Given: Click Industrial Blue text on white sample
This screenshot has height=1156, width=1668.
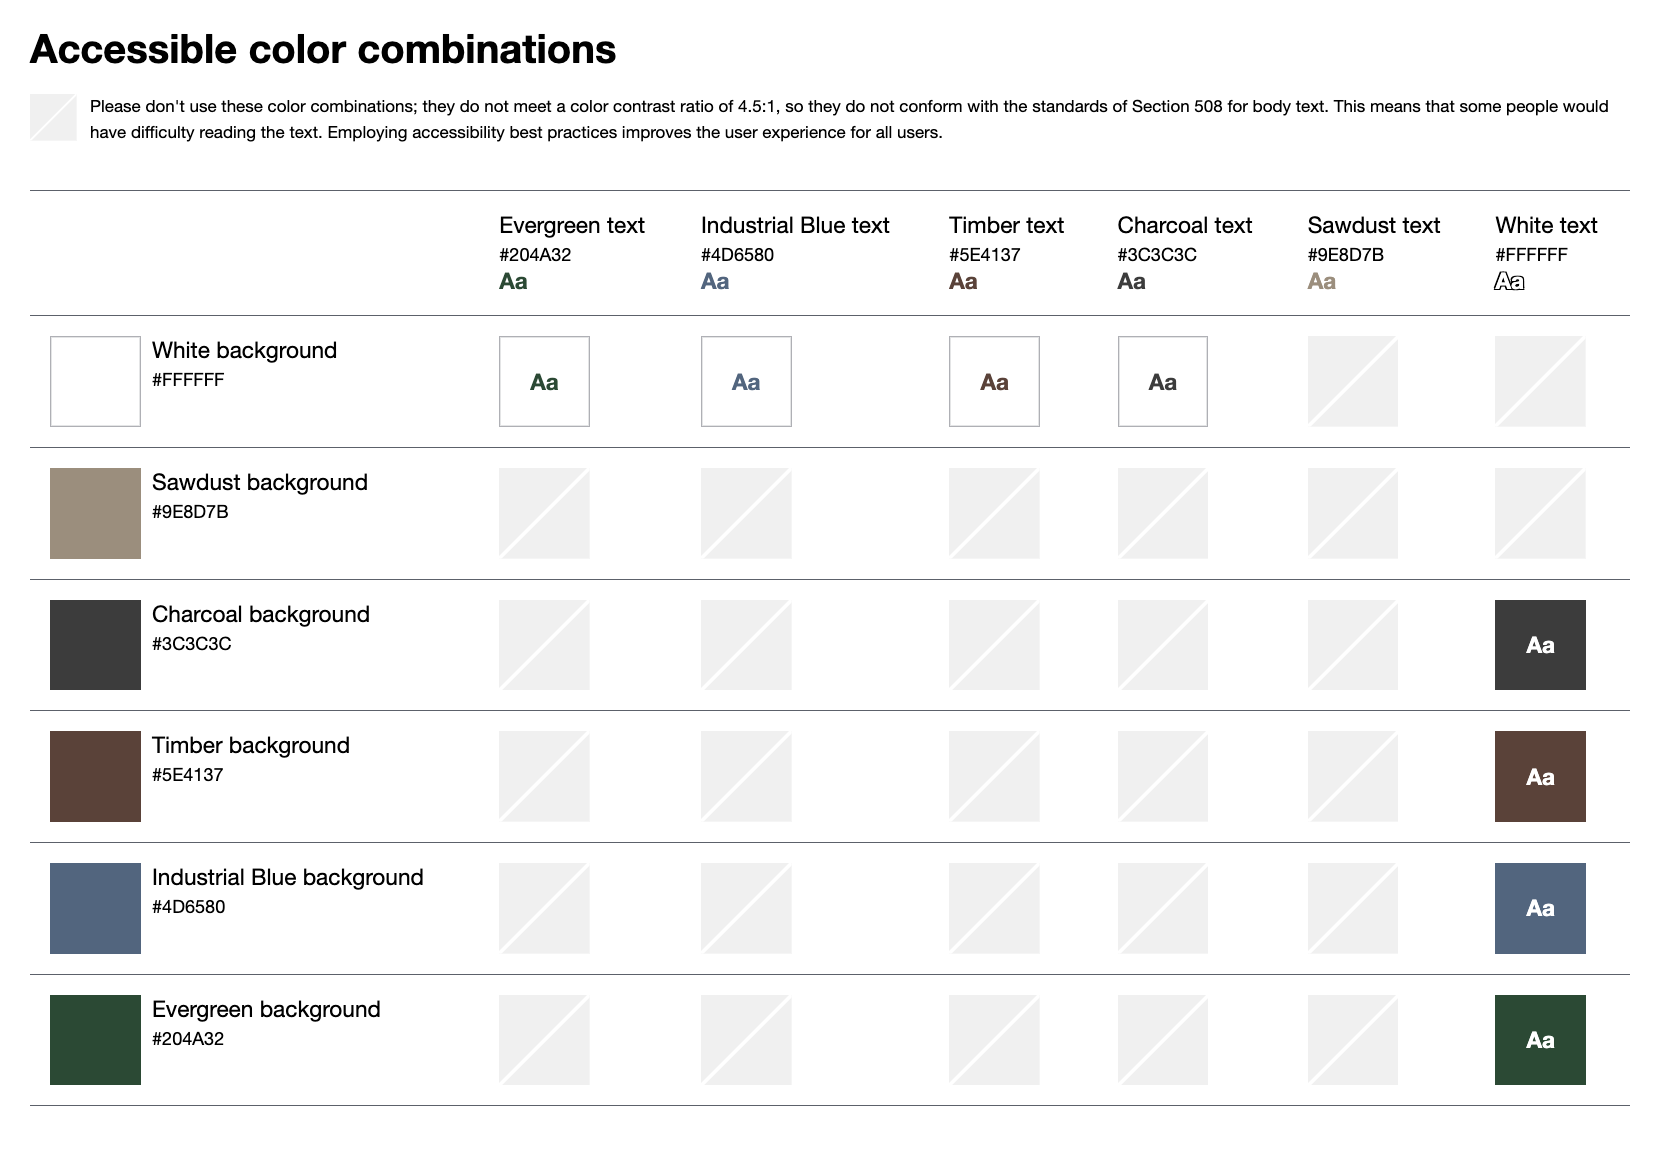Looking at the screenshot, I should click(746, 381).
